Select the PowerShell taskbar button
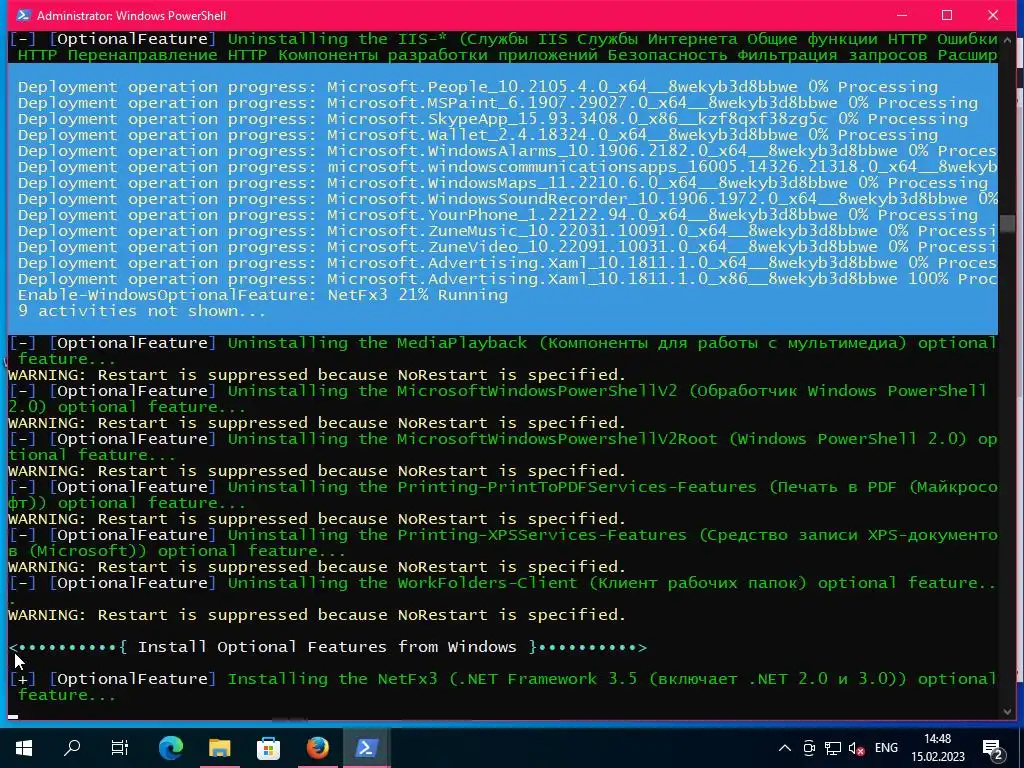The height and width of the screenshot is (768, 1024). click(x=366, y=748)
